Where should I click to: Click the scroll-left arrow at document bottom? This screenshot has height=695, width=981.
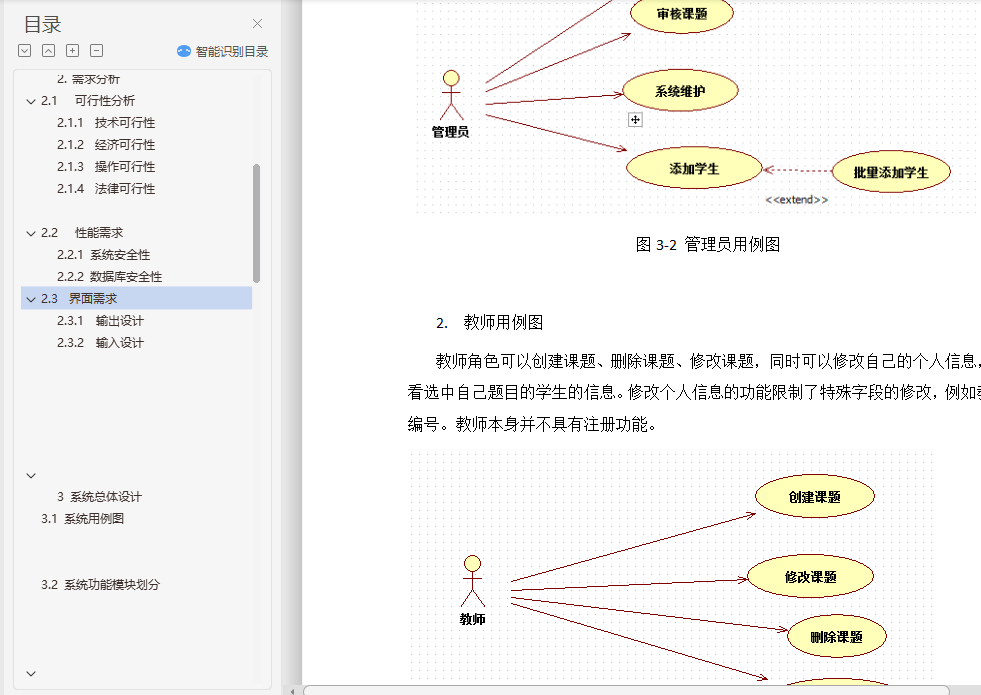click(x=292, y=691)
